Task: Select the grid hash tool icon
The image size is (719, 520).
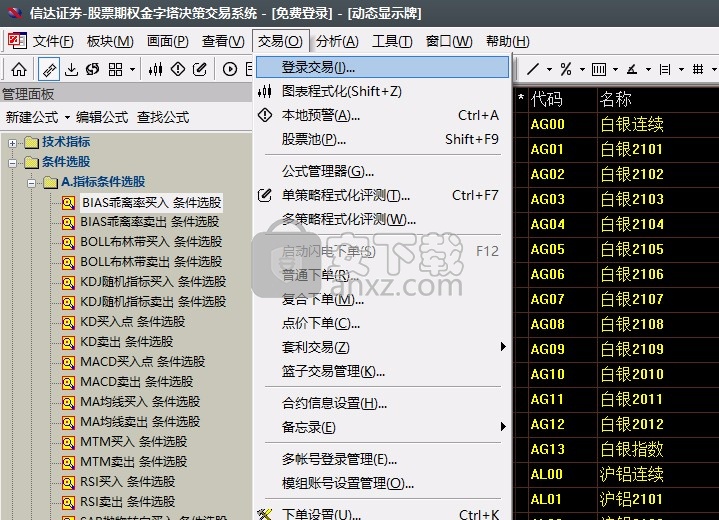Action: point(698,69)
